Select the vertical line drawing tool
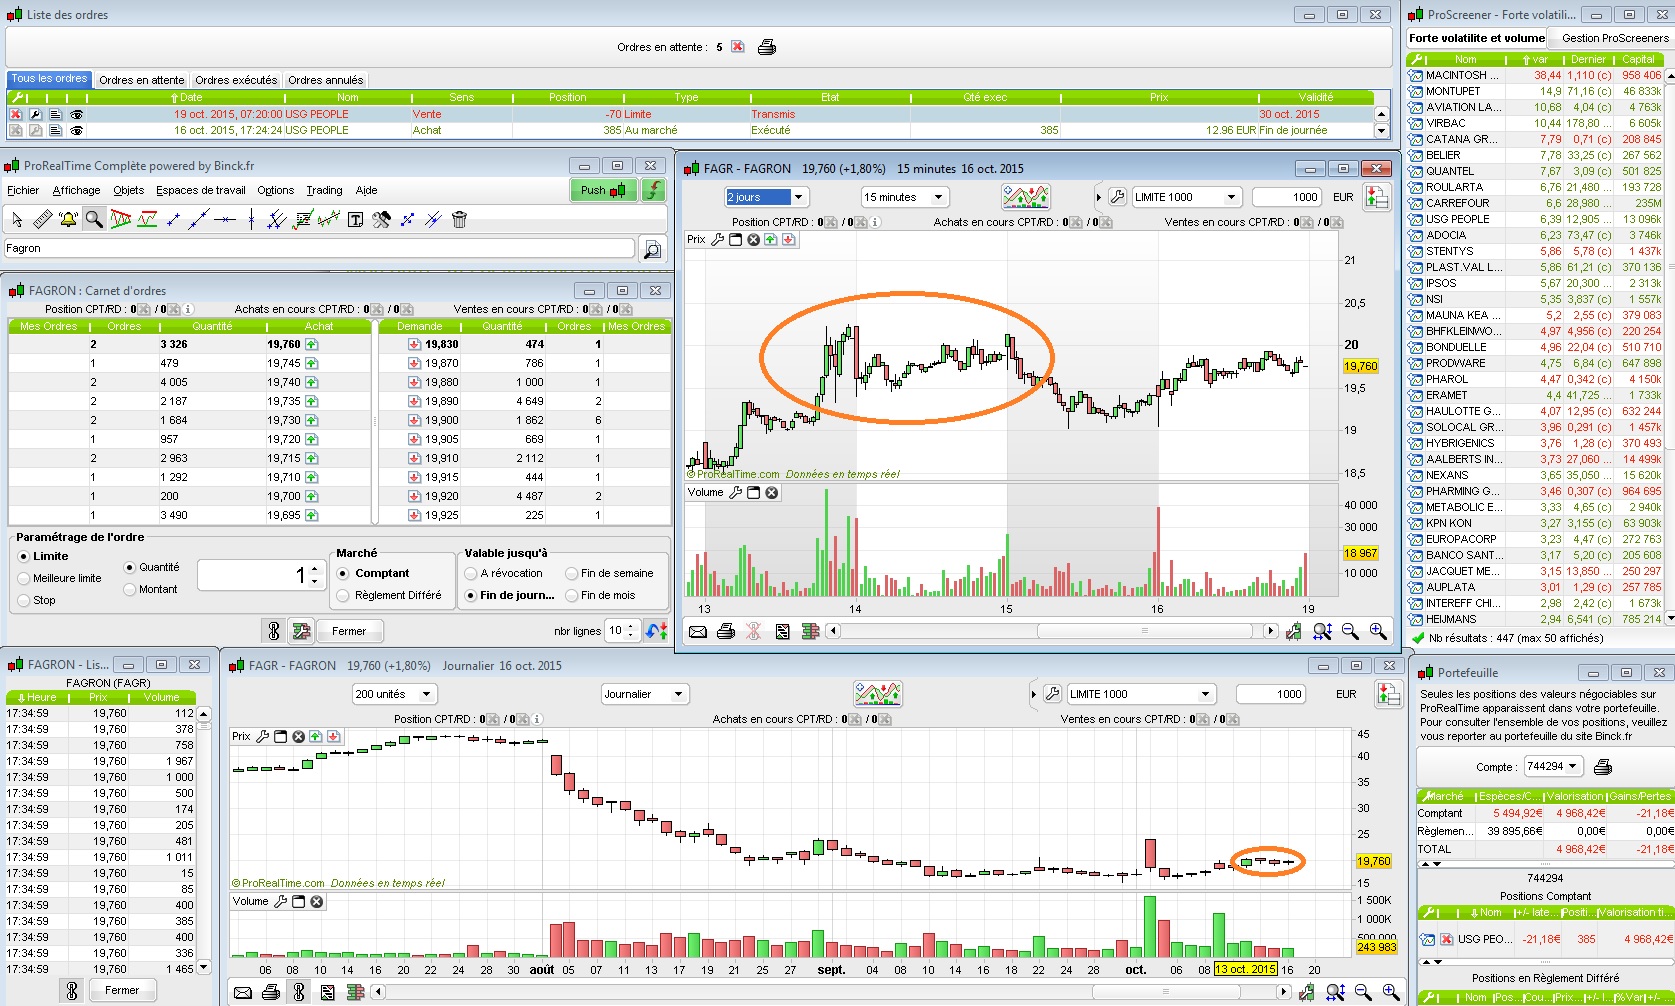The height and width of the screenshot is (1006, 1675). point(251,219)
